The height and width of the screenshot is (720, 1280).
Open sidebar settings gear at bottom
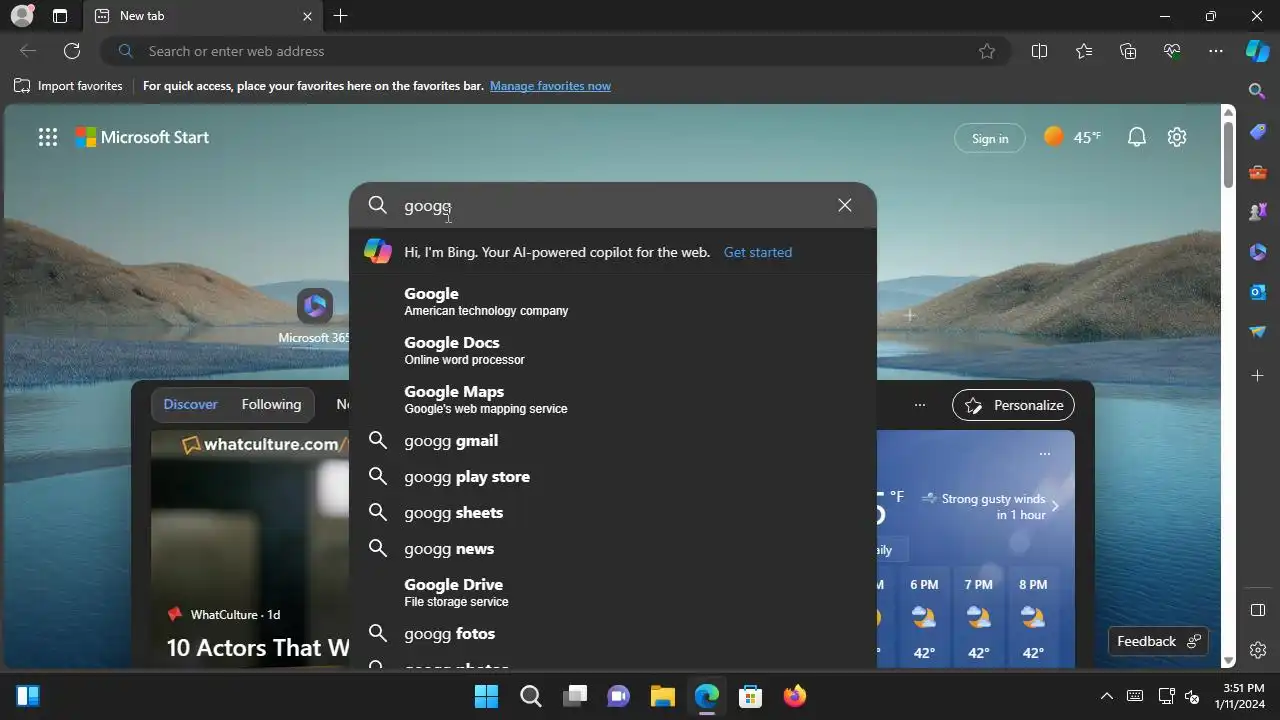pyautogui.click(x=1258, y=650)
